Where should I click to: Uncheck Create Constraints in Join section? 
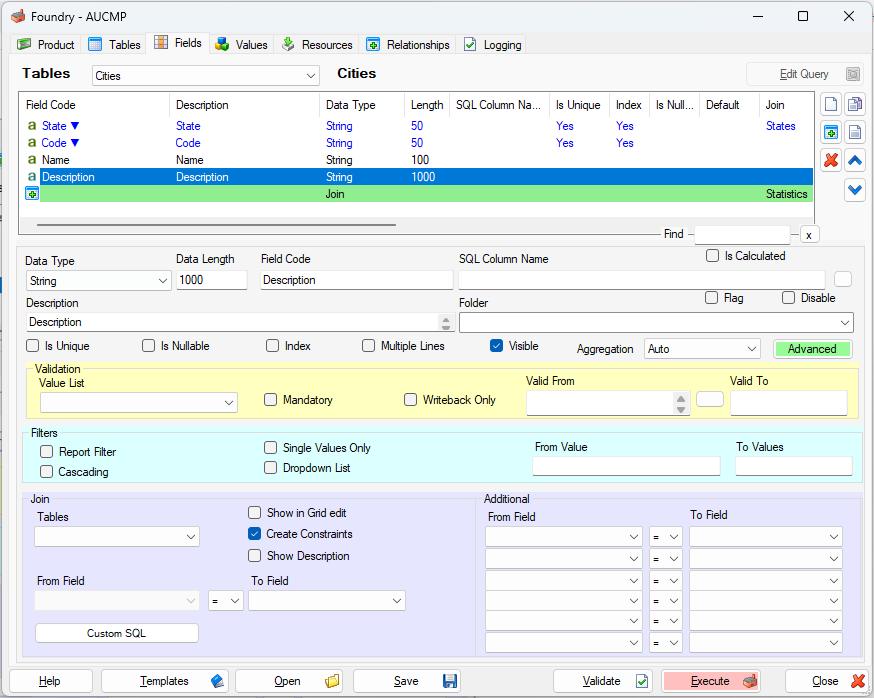click(x=254, y=534)
